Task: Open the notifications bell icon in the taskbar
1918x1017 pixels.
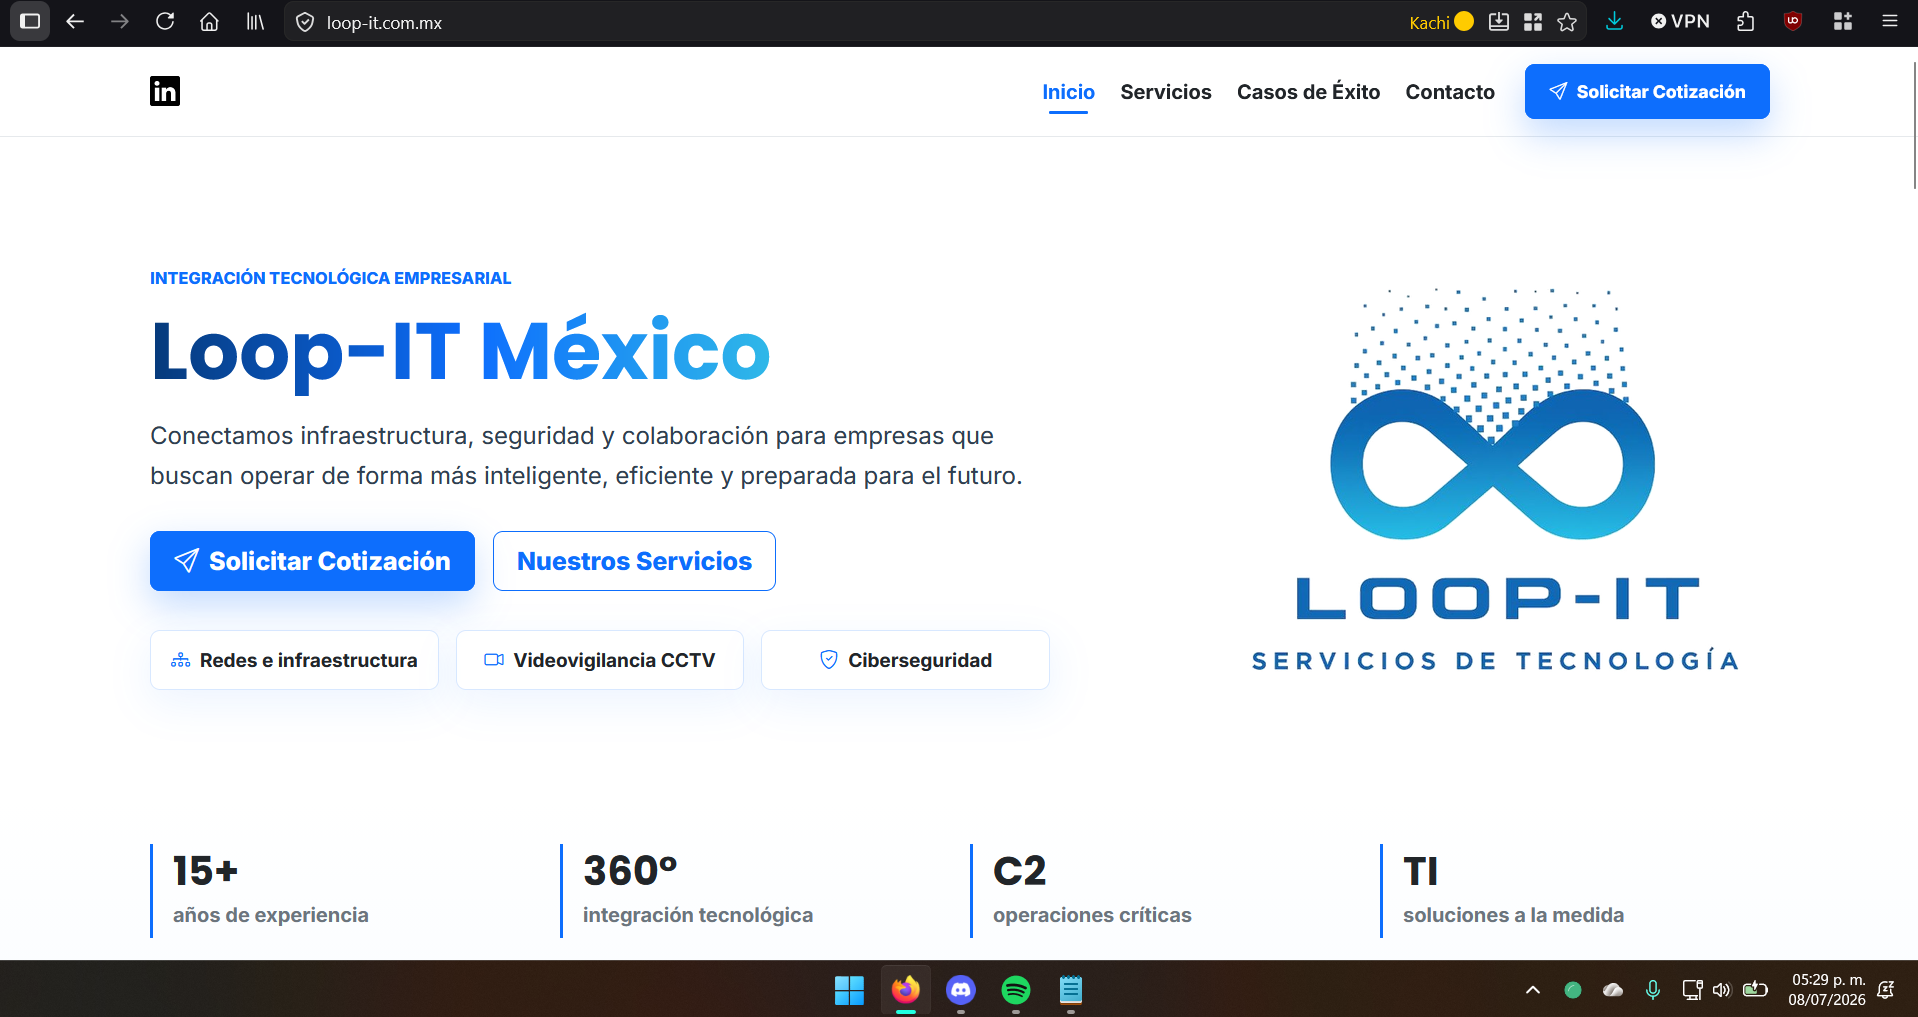Action: pyautogui.click(x=1886, y=990)
